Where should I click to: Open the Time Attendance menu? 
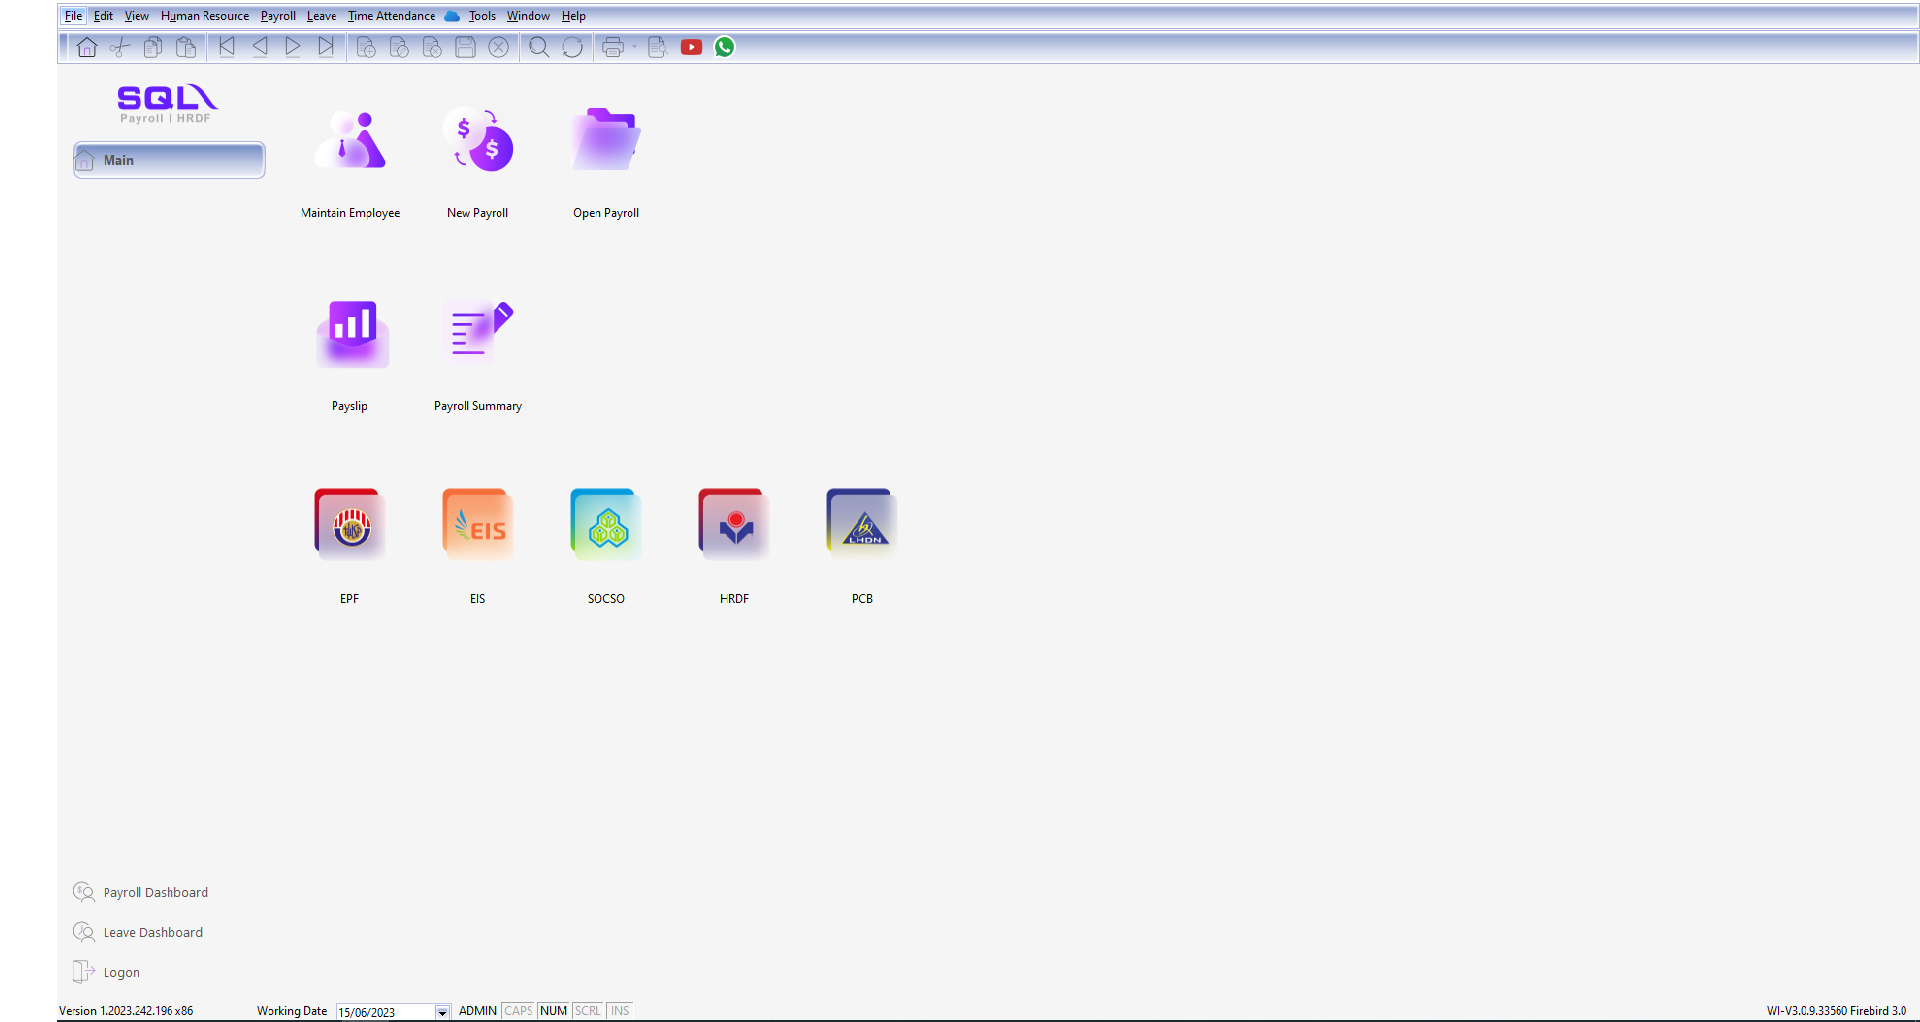click(391, 16)
